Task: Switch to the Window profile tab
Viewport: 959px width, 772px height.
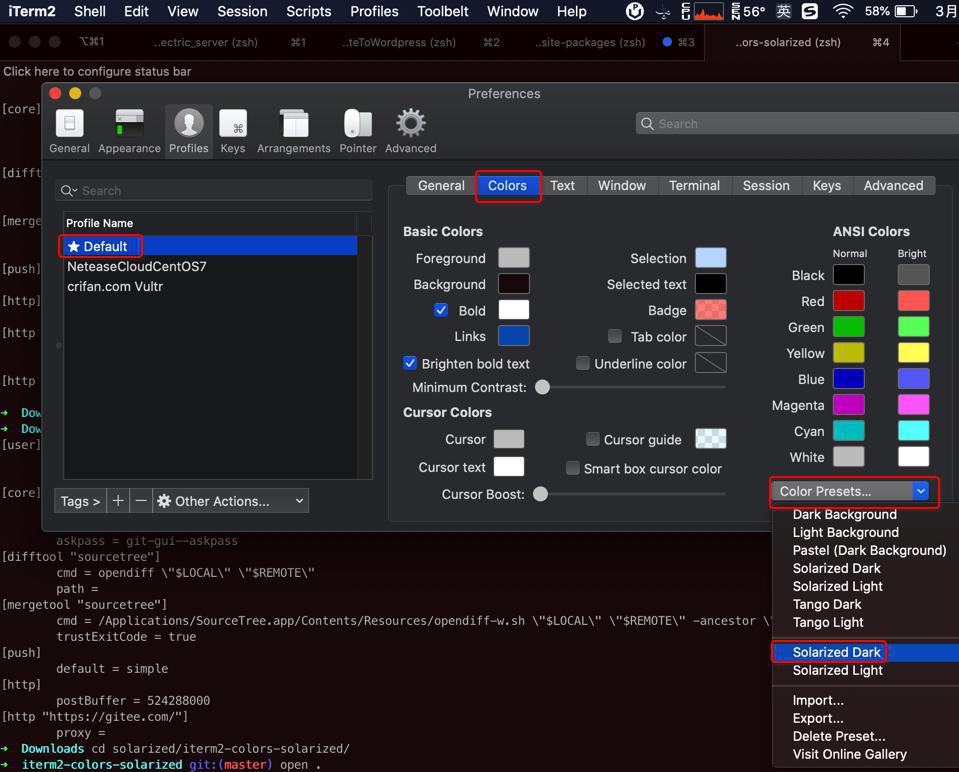Action: point(621,185)
